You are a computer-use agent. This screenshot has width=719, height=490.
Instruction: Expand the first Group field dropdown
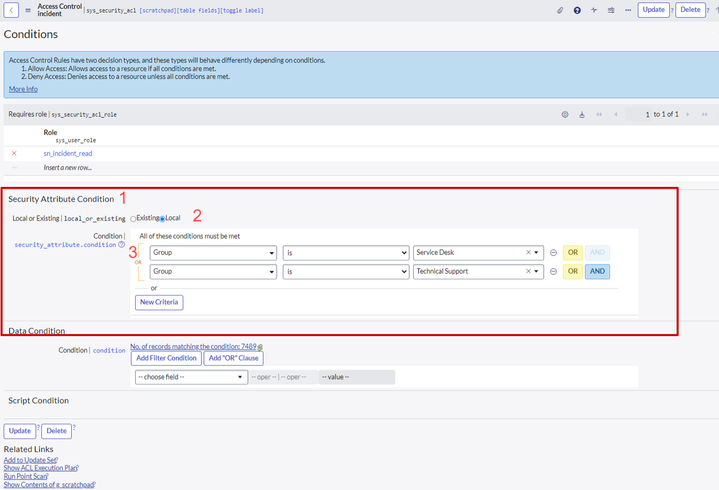tap(212, 253)
